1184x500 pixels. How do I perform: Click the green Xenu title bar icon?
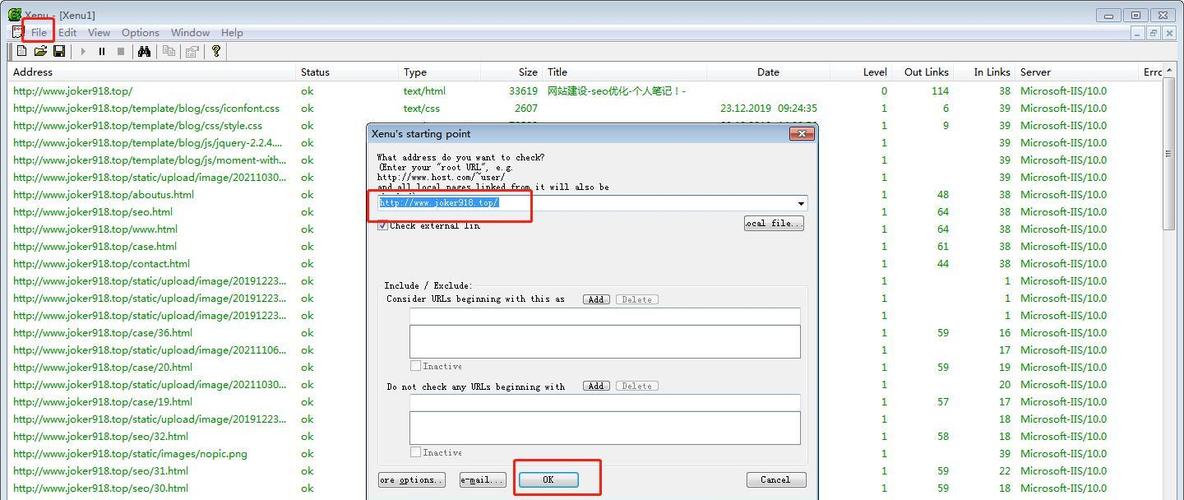click(14, 14)
